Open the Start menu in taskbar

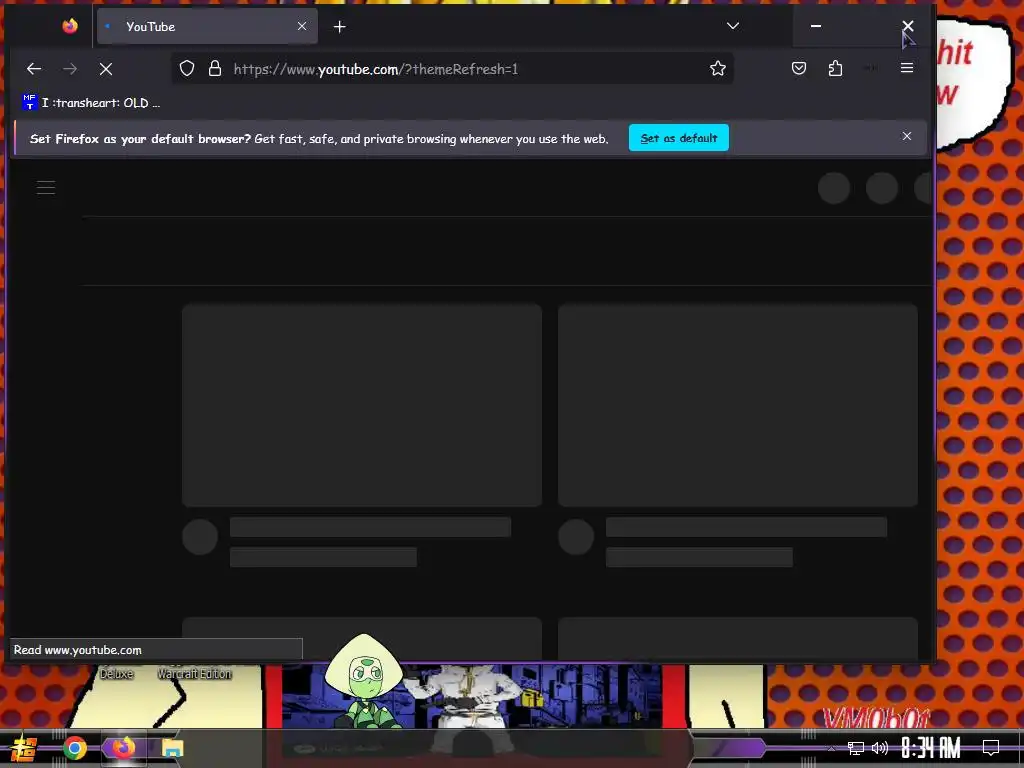tap(24, 748)
